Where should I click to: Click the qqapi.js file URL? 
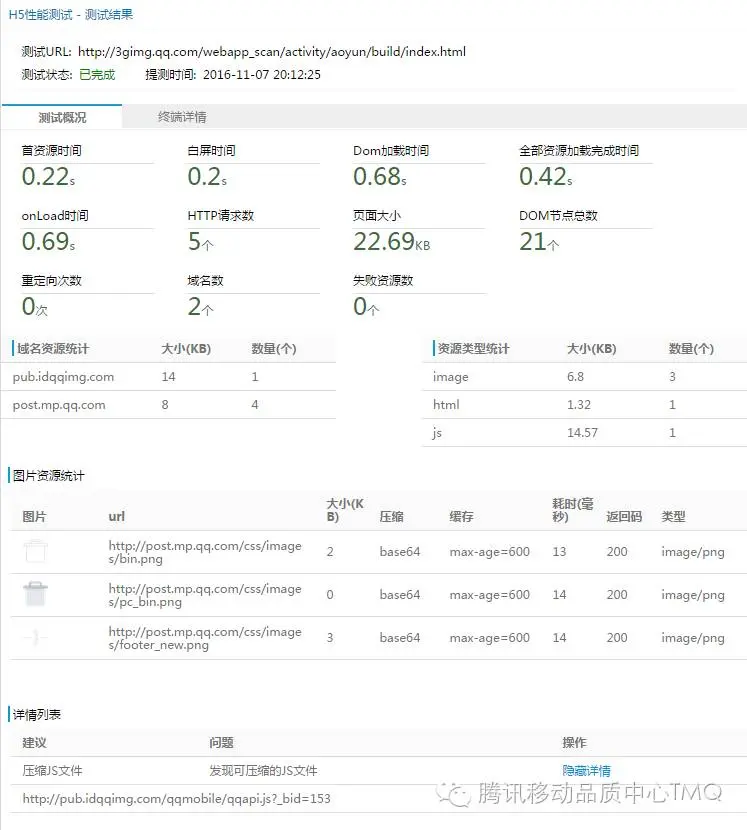[x=176, y=798]
